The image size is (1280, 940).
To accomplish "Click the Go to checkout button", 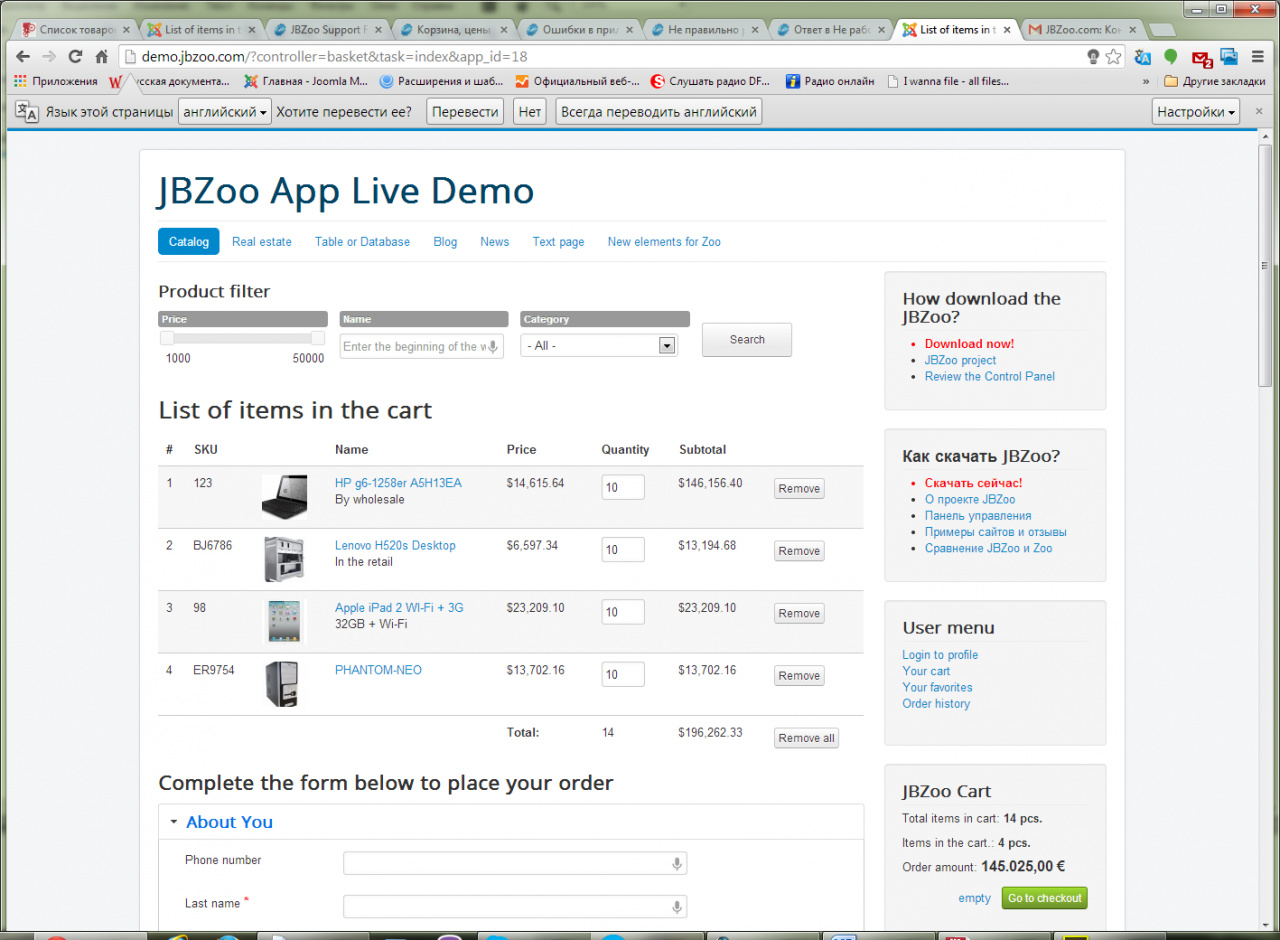I will click(x=1044, y=898).
